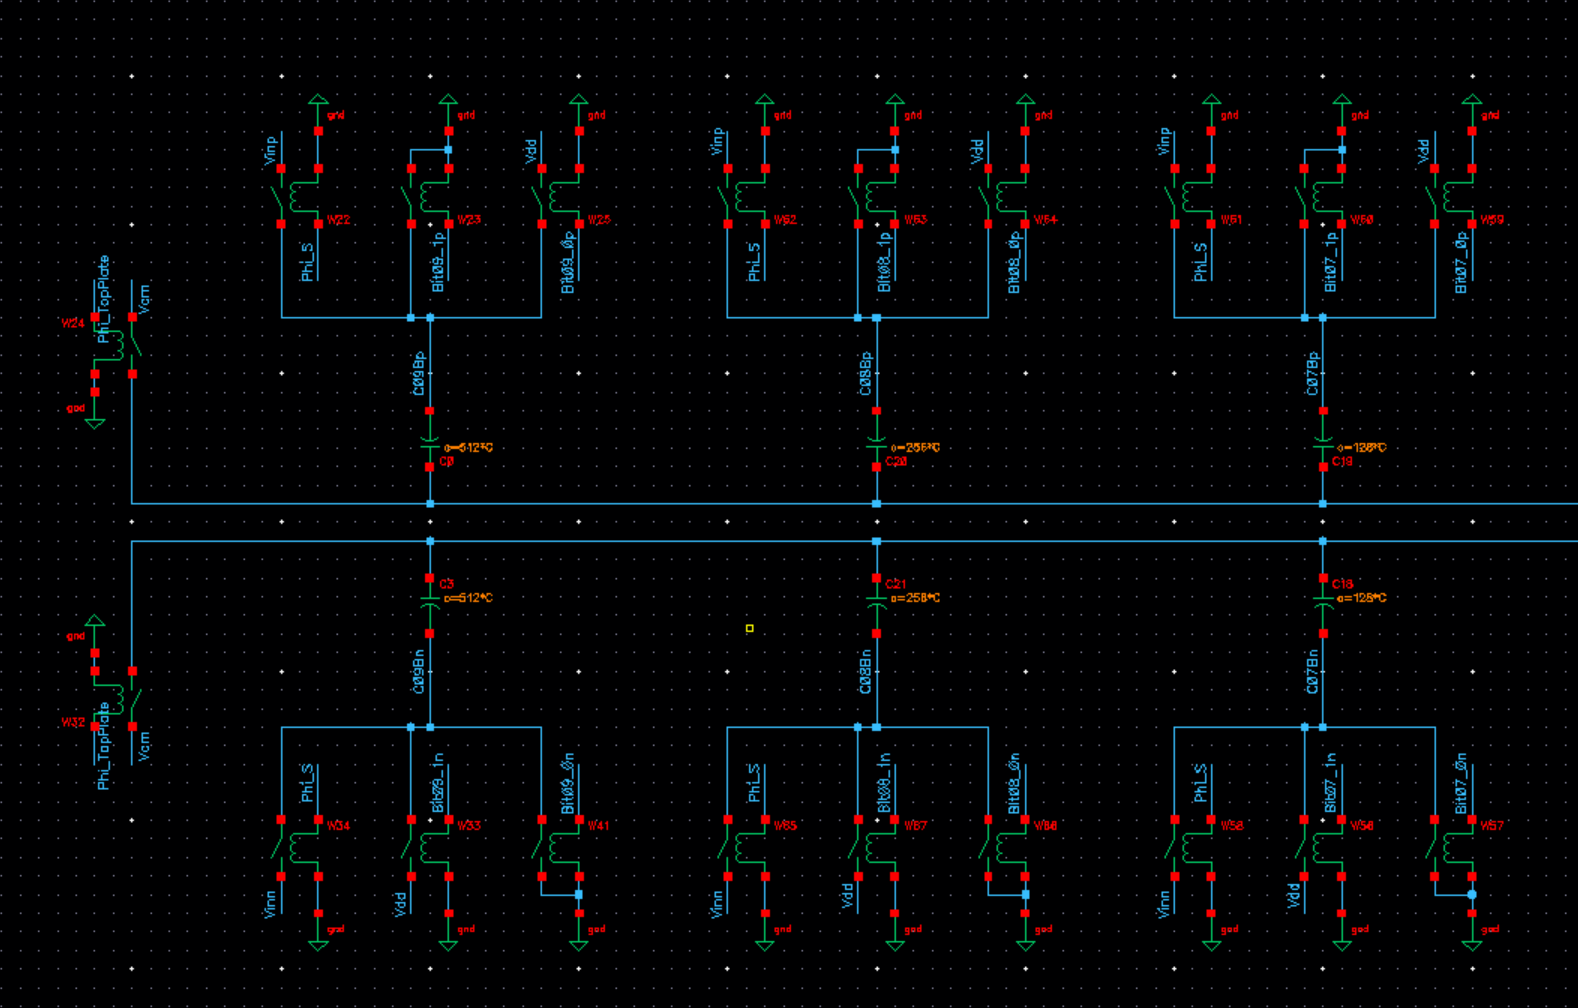Select capacitor C3 below the lower bus

(430, 606)
